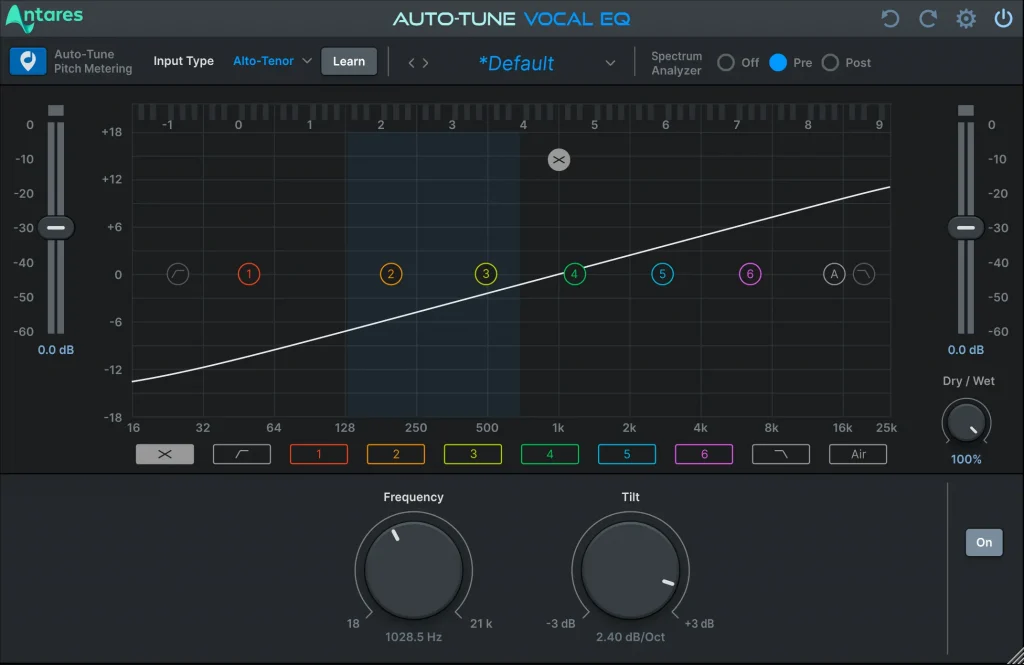
Task: Click the Air band selector
Action: click(x=857, y=454)
